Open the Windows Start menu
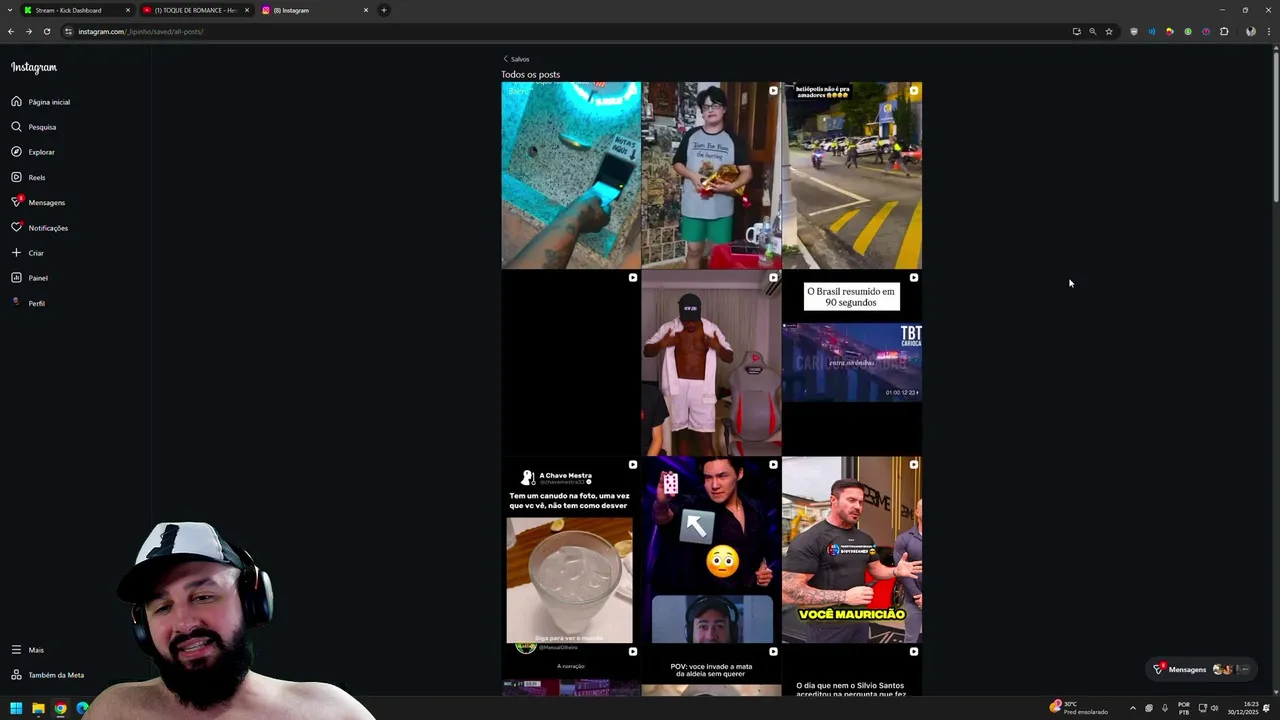 (x=16, y=708)
